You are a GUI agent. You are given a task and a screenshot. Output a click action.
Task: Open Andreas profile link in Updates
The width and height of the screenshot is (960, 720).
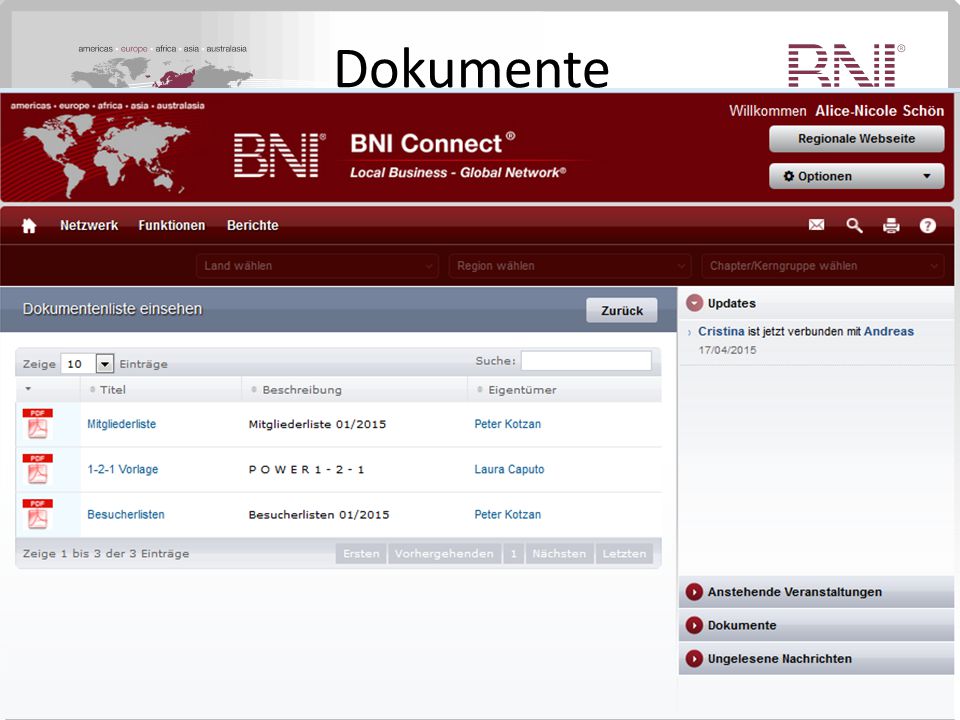888,331
